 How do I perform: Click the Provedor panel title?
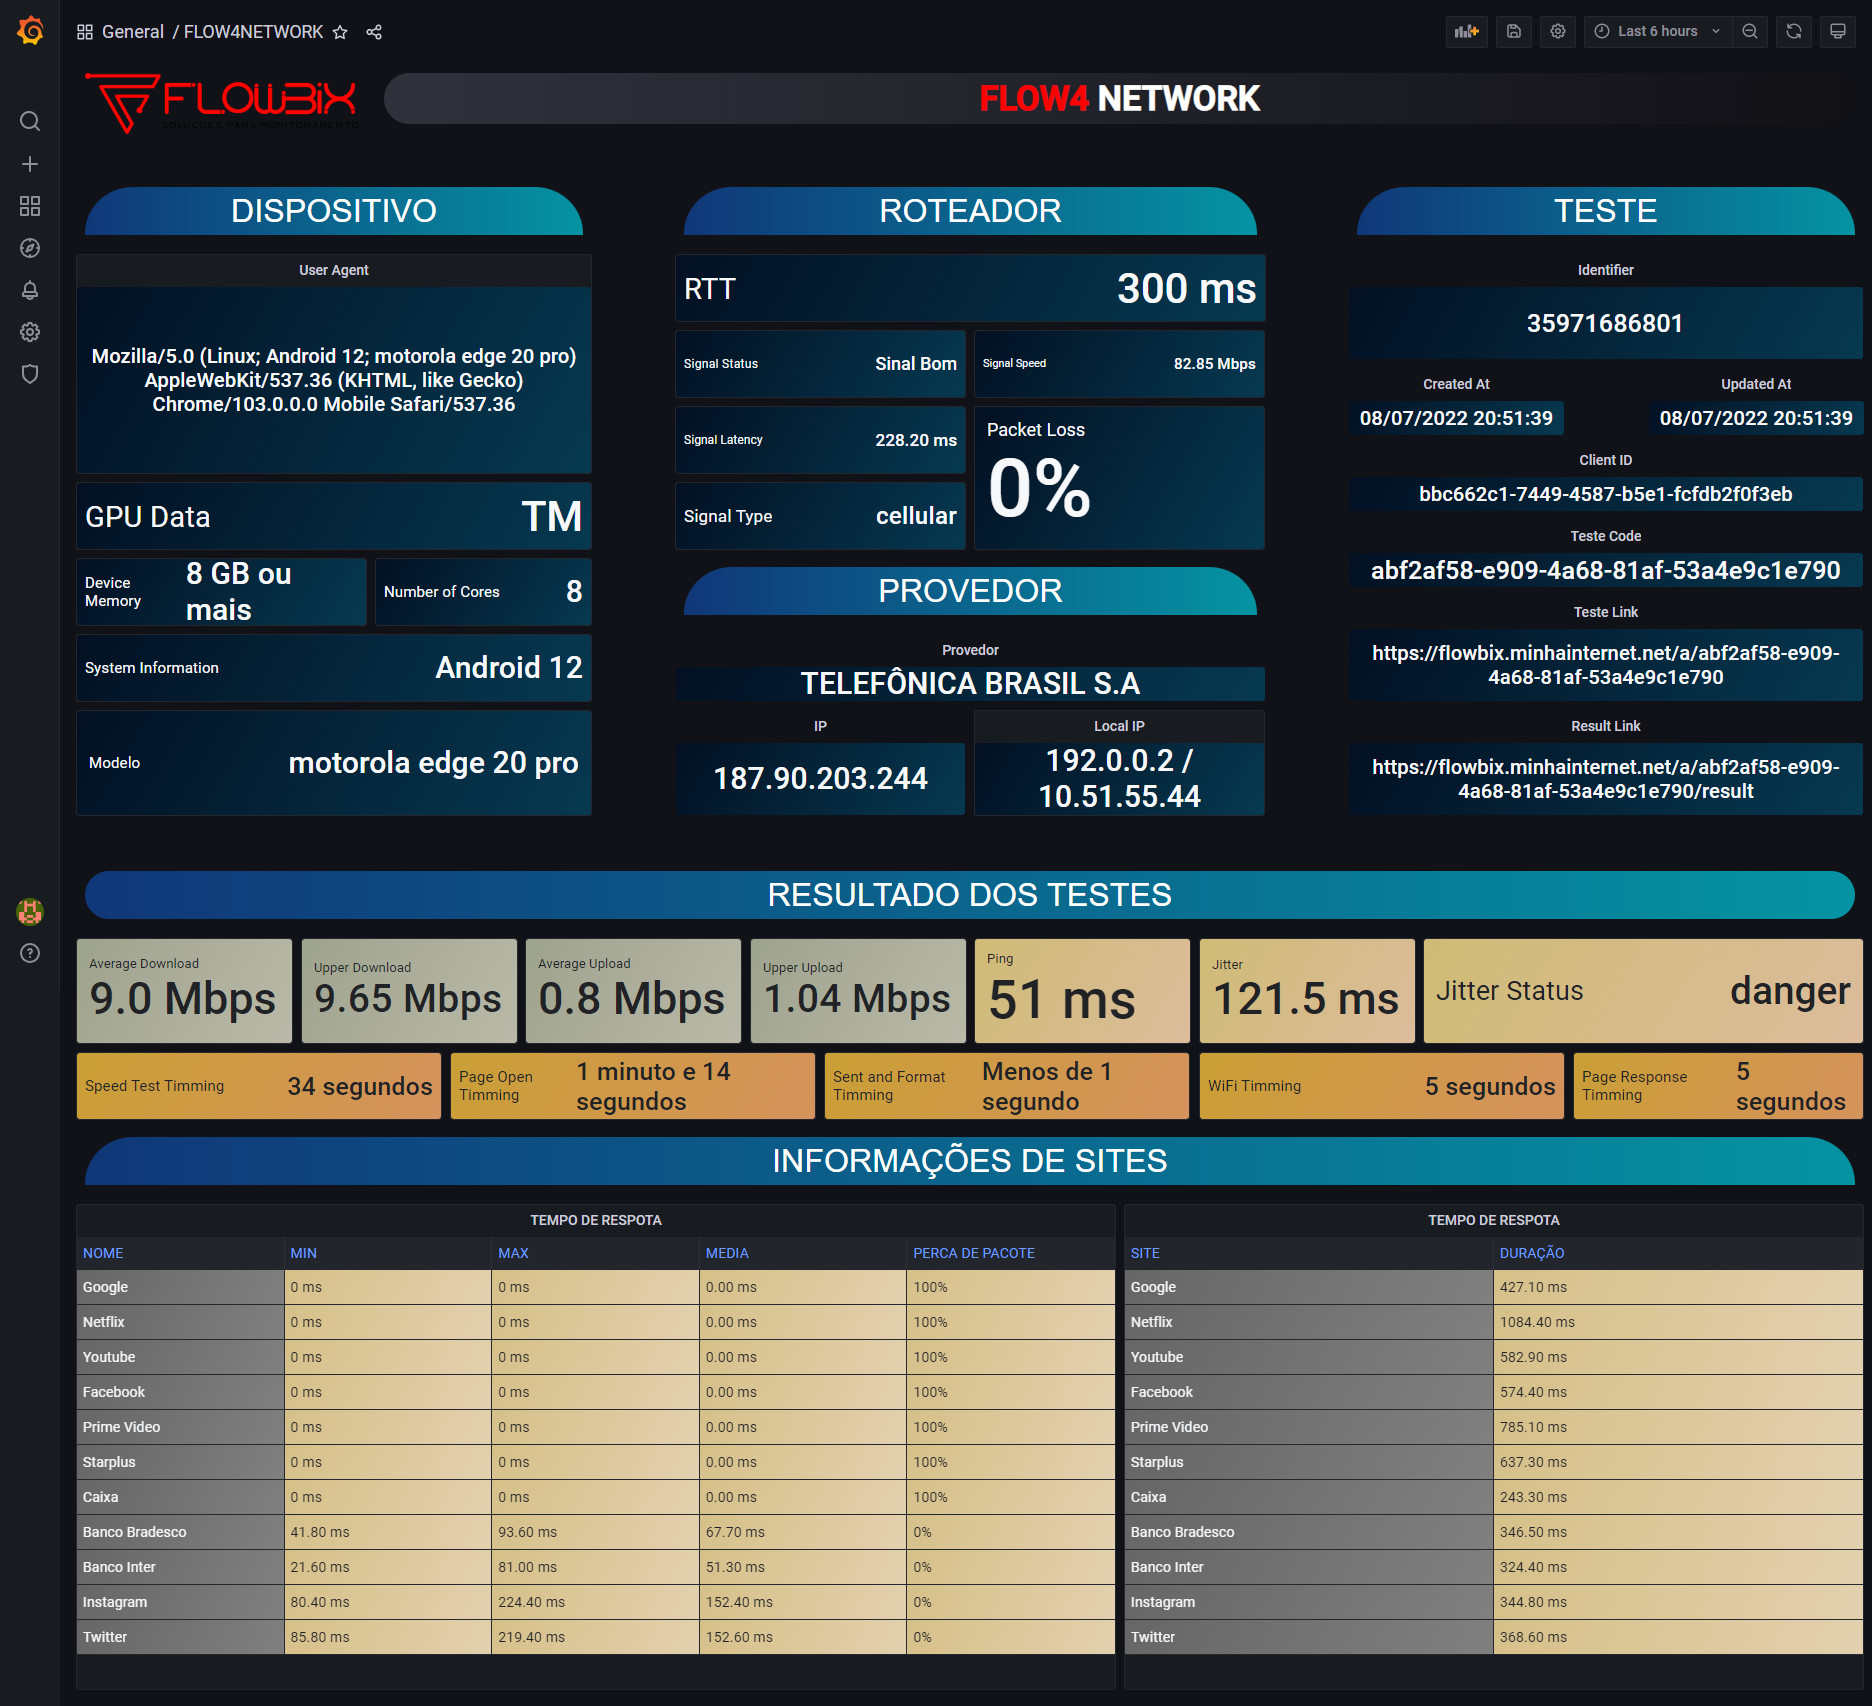pos(970,650)
